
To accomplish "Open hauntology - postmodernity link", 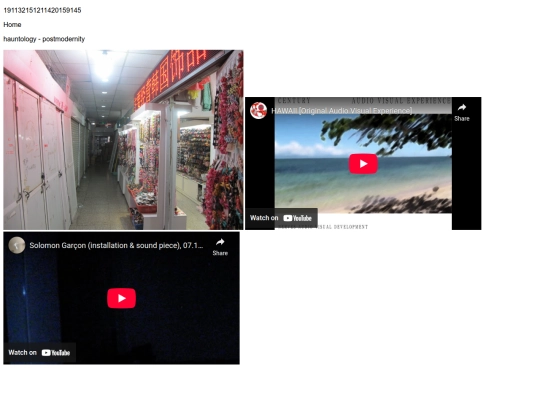I will coord(44,39).
